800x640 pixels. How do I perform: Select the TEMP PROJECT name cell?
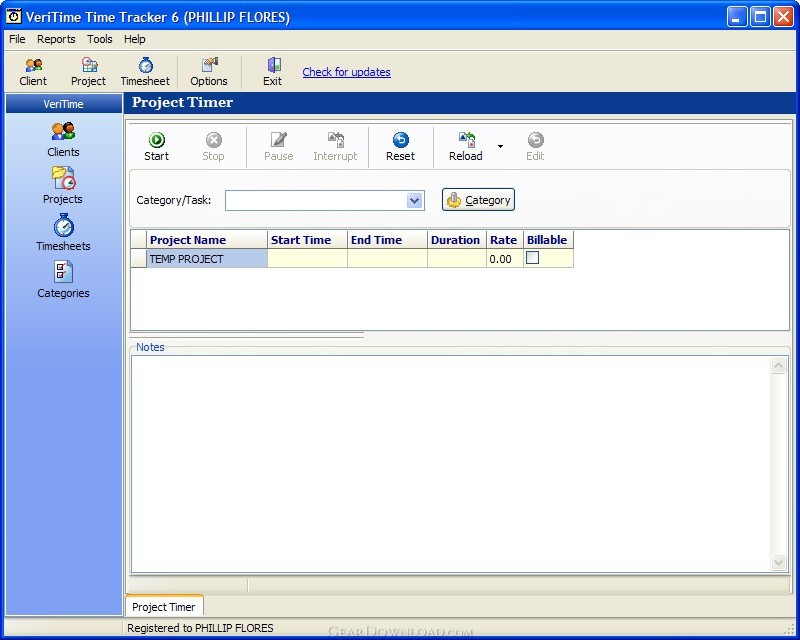point(207,259)
